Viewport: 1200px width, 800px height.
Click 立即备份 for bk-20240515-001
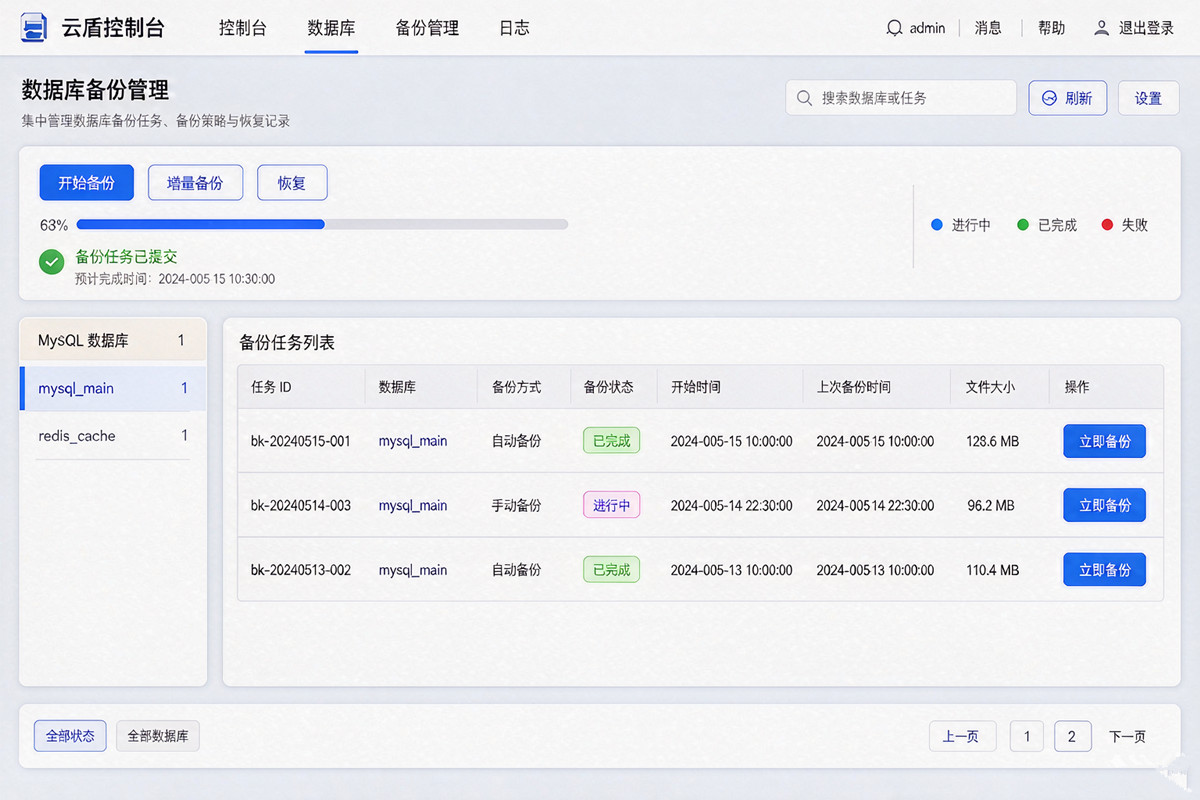click(1104, 441)
